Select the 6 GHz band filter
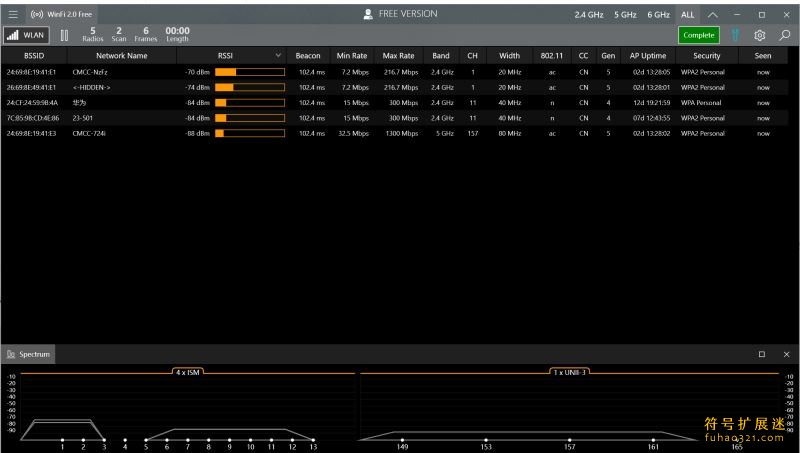The image size is (800, 453). click(658, 15)
